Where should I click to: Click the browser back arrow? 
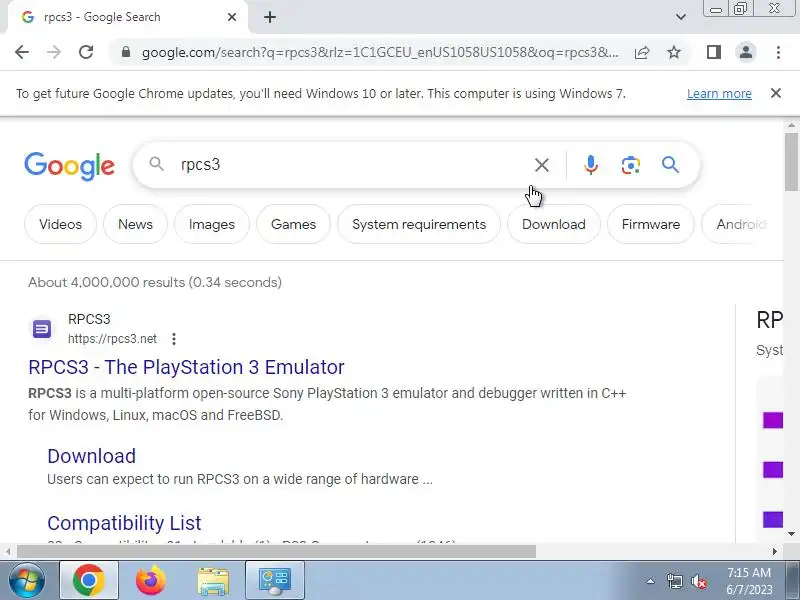point(22,52)
